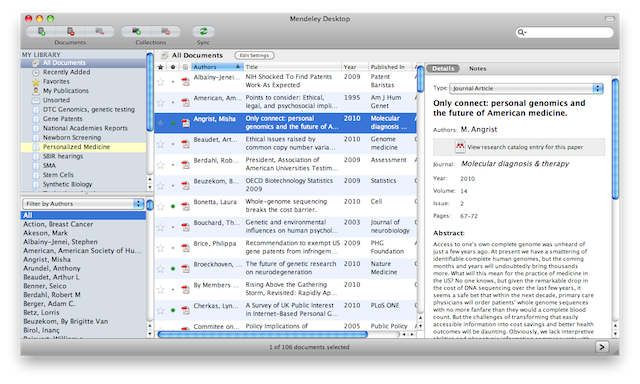Screen dimensions: 640x384
Task: Click the read/unread dot column header
Action: pos(173,67)
